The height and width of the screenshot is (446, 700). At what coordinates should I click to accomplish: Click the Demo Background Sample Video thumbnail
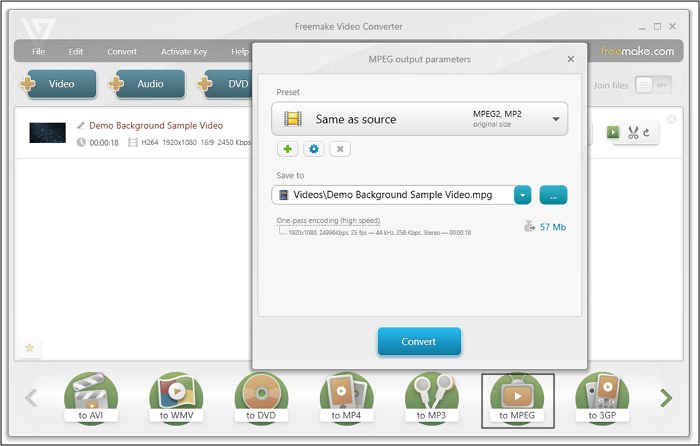point(47,133)
